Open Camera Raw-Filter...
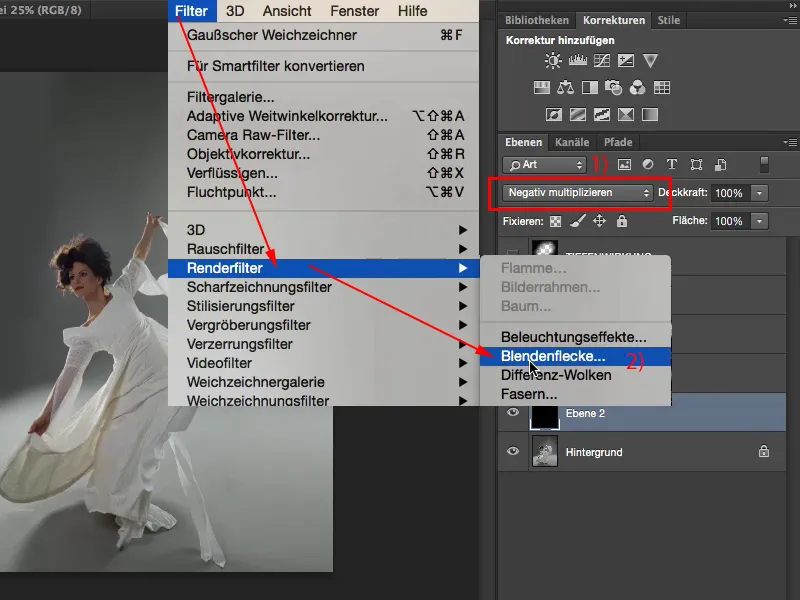This screenshot has width=800, height=600. [x=323, y=135]
